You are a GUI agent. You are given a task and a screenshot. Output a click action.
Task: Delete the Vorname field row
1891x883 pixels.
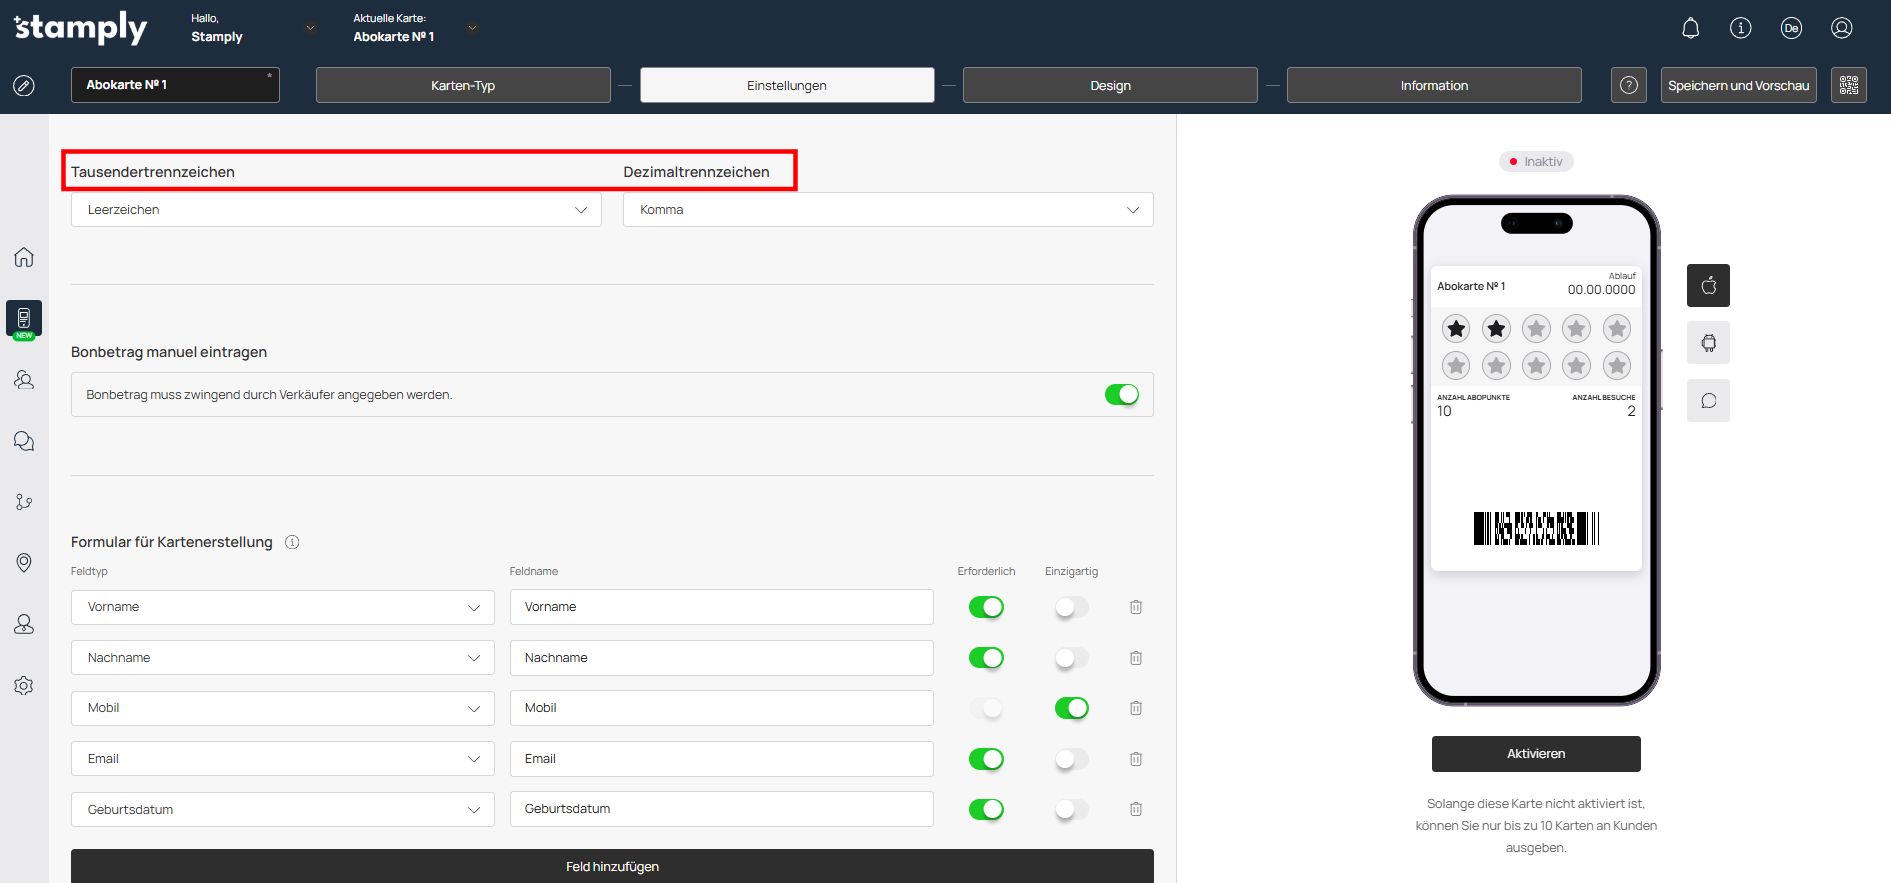tap(1136, 607)
